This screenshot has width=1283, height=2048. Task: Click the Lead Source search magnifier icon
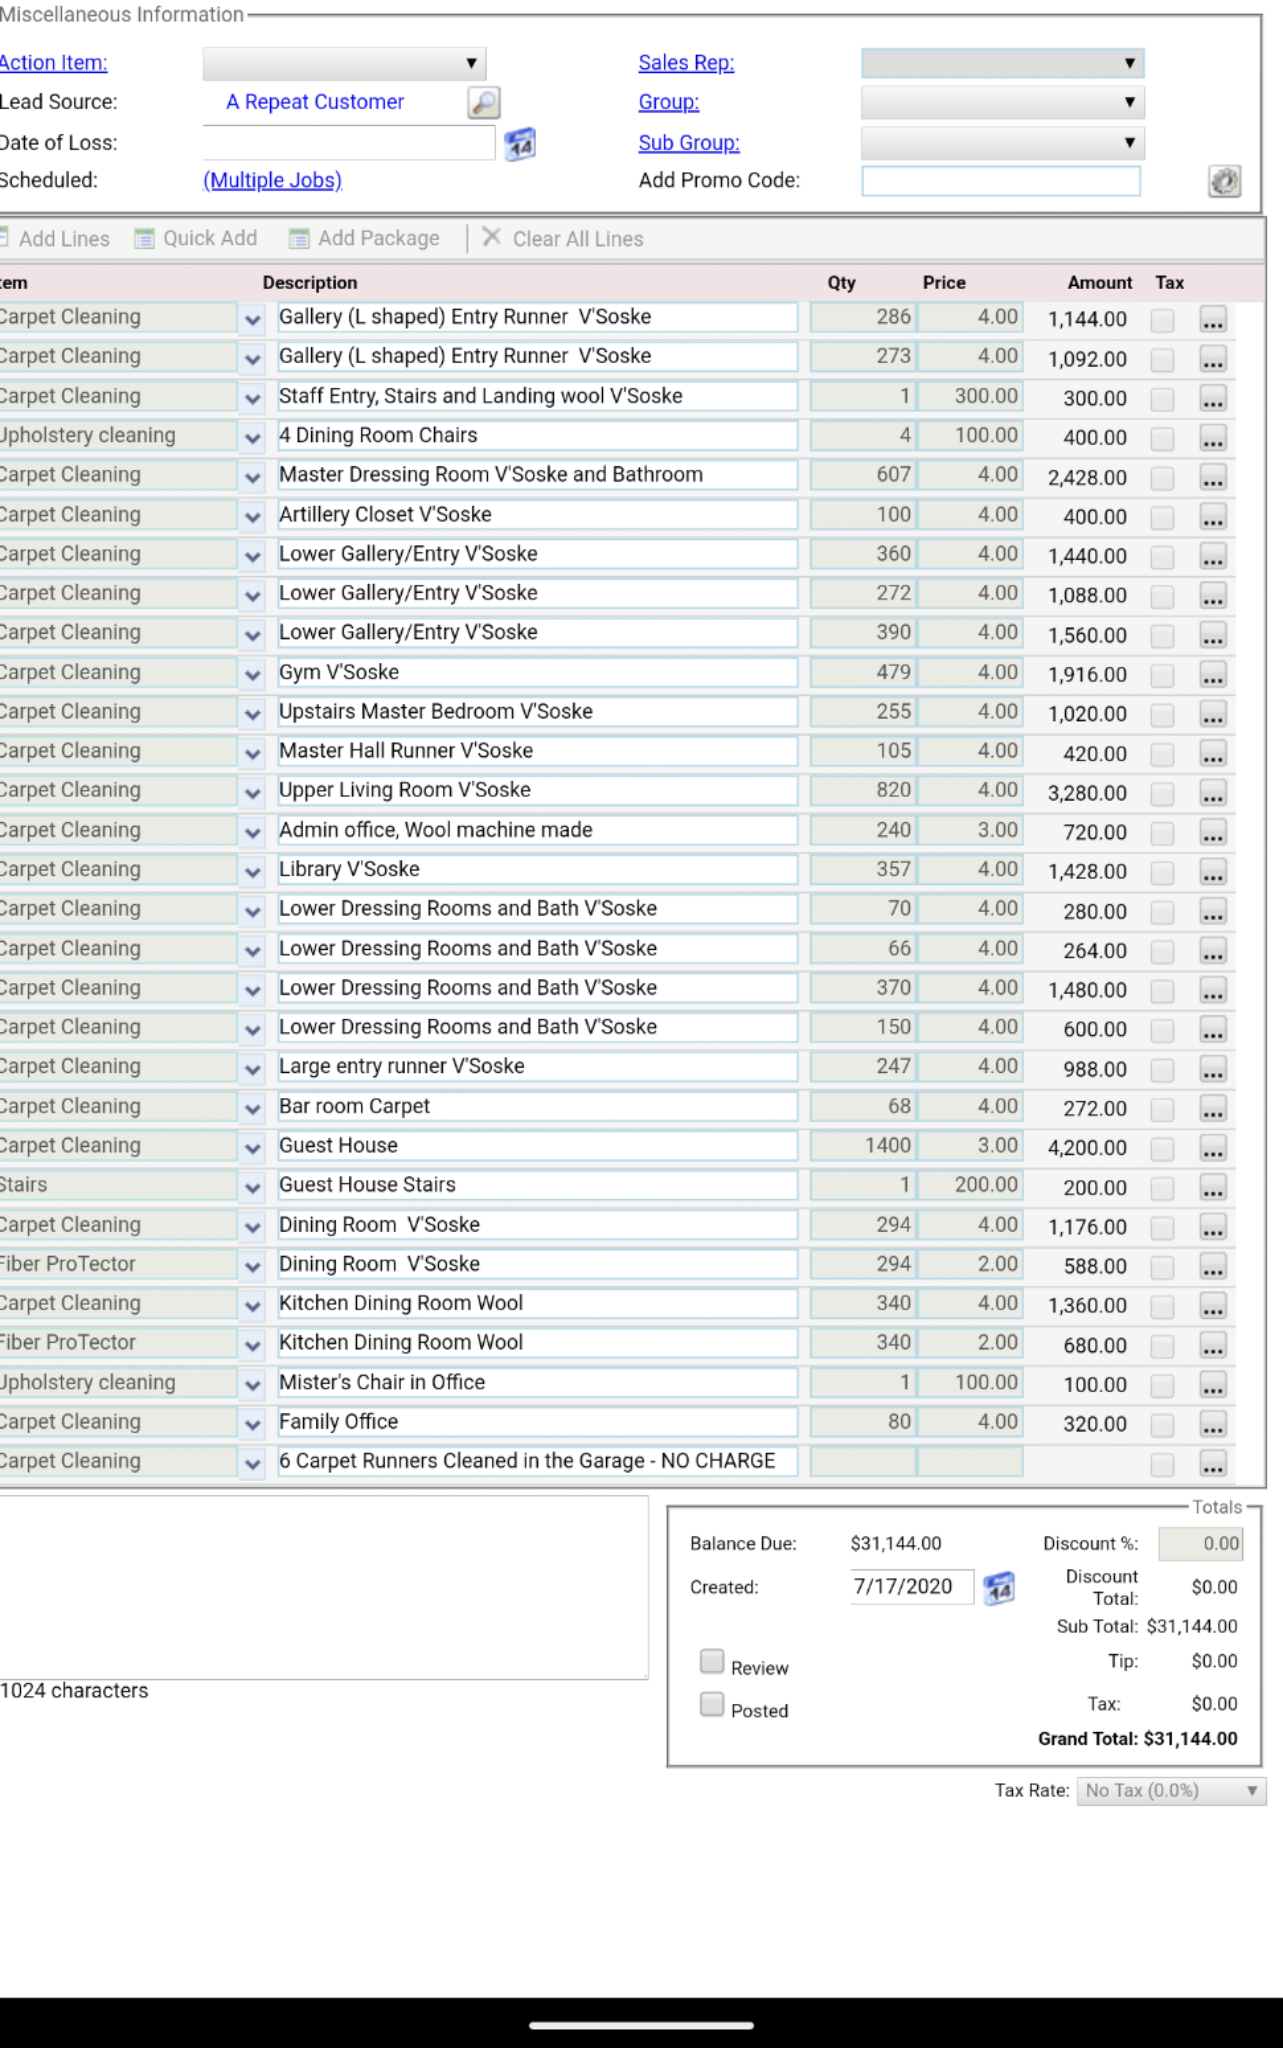[483, 102]
